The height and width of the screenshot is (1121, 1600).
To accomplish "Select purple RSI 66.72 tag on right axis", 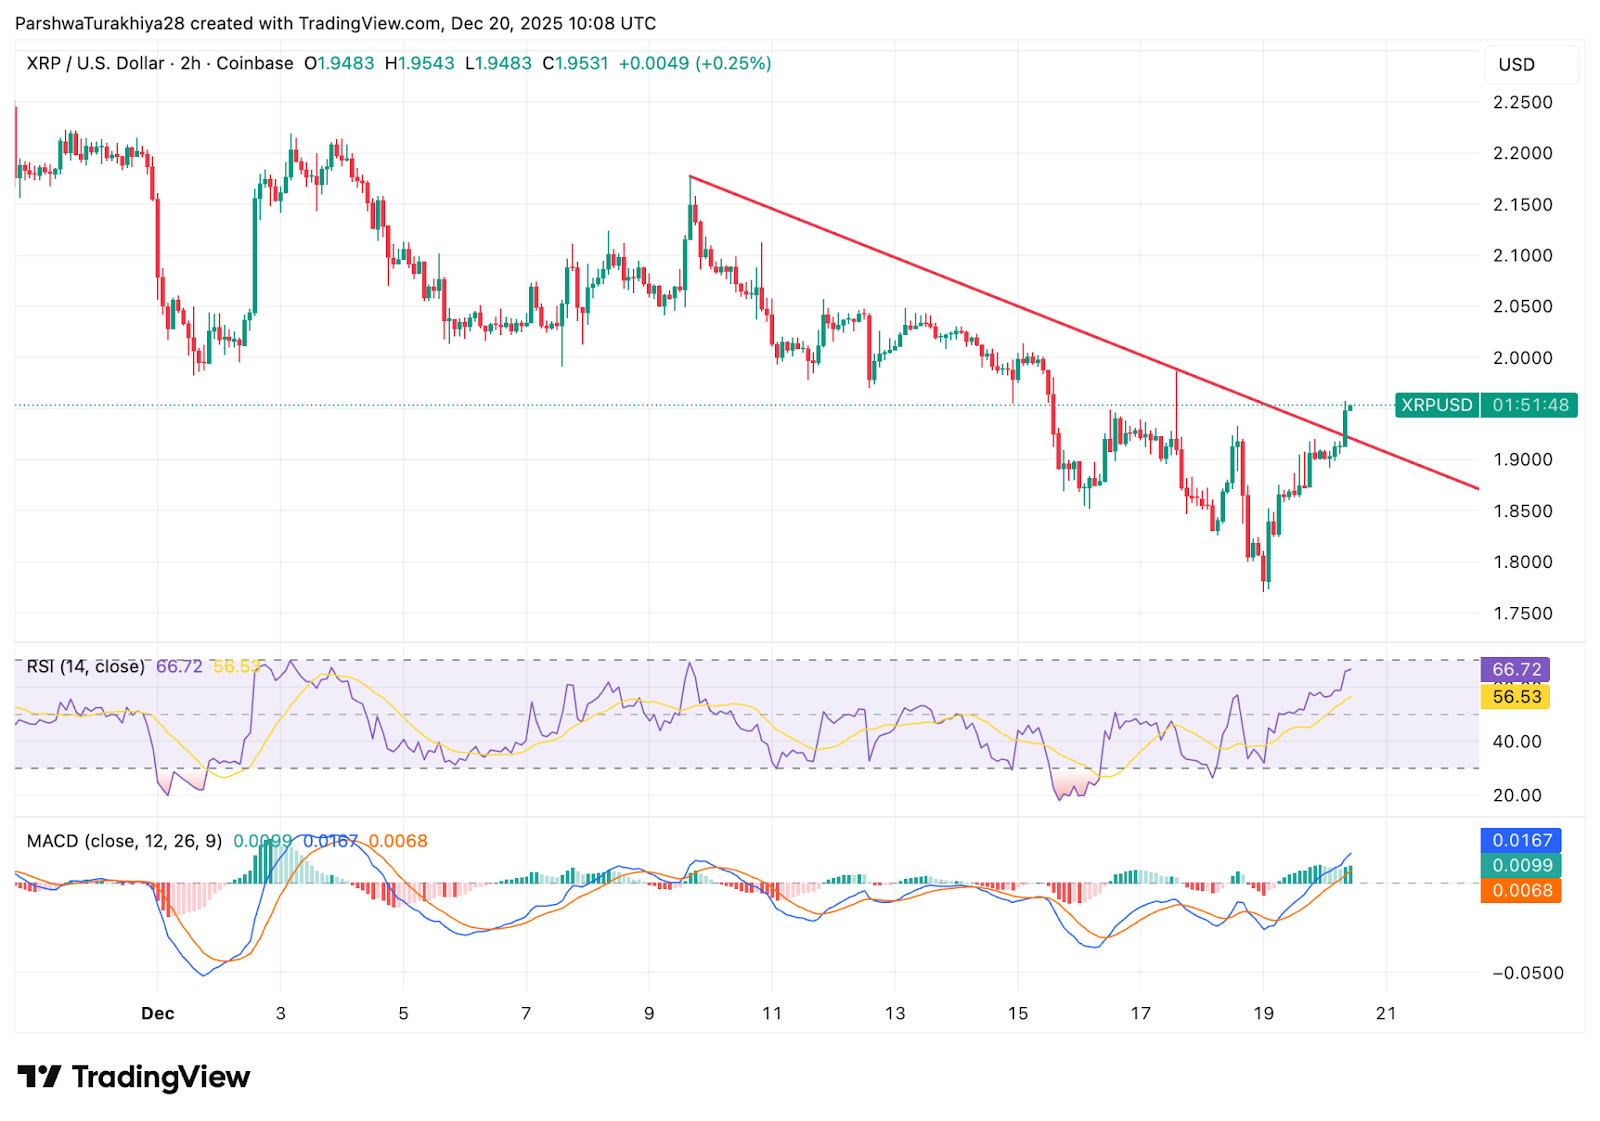I will [x=1515, y=670].
